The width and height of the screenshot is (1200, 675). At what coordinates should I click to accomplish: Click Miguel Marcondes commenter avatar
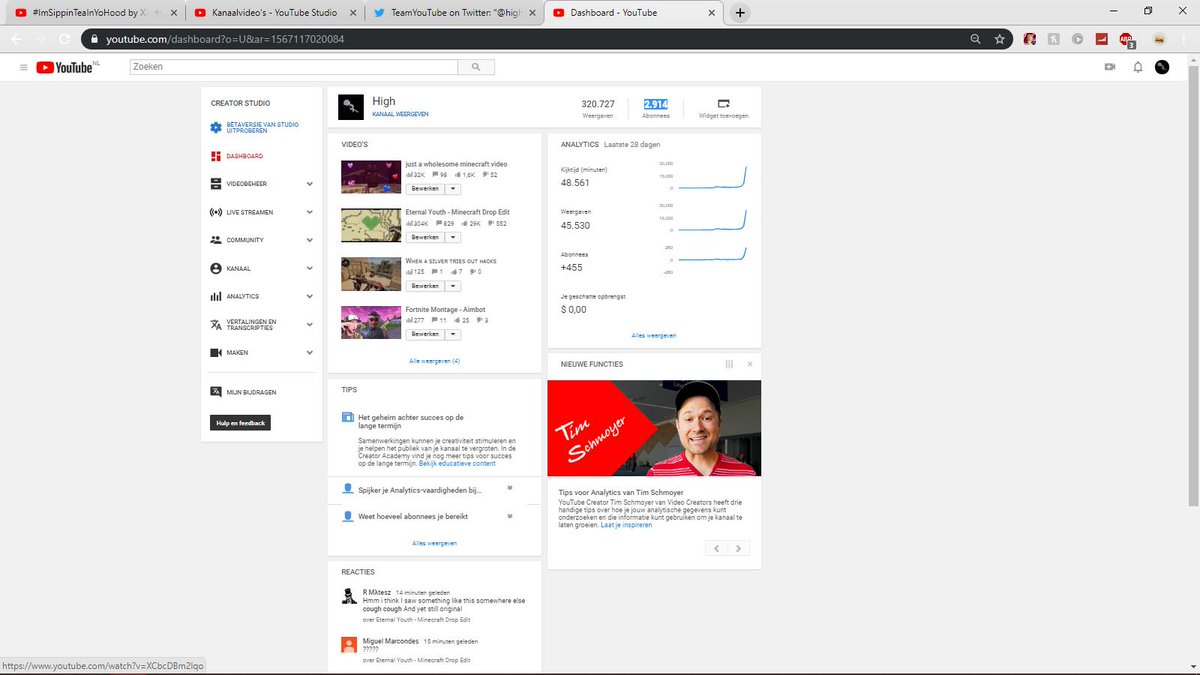click(x=349, y=644)
